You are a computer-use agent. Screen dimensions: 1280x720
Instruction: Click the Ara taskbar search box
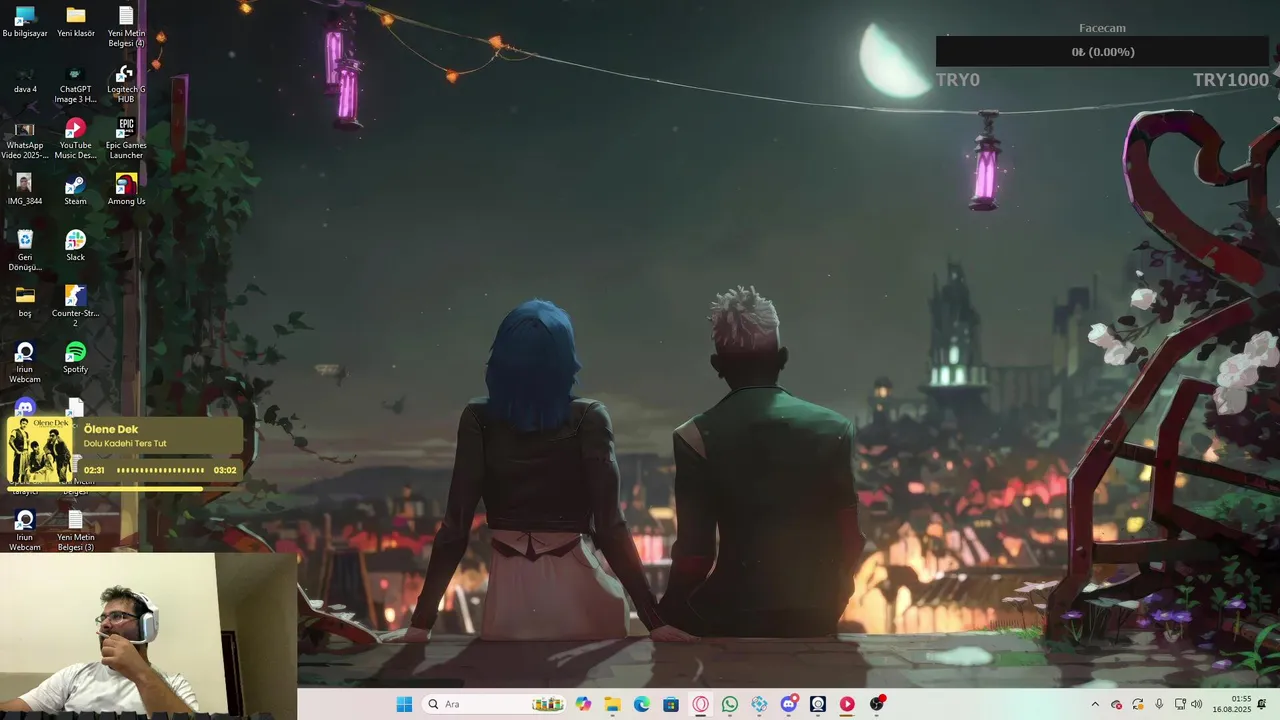[495, 704]
